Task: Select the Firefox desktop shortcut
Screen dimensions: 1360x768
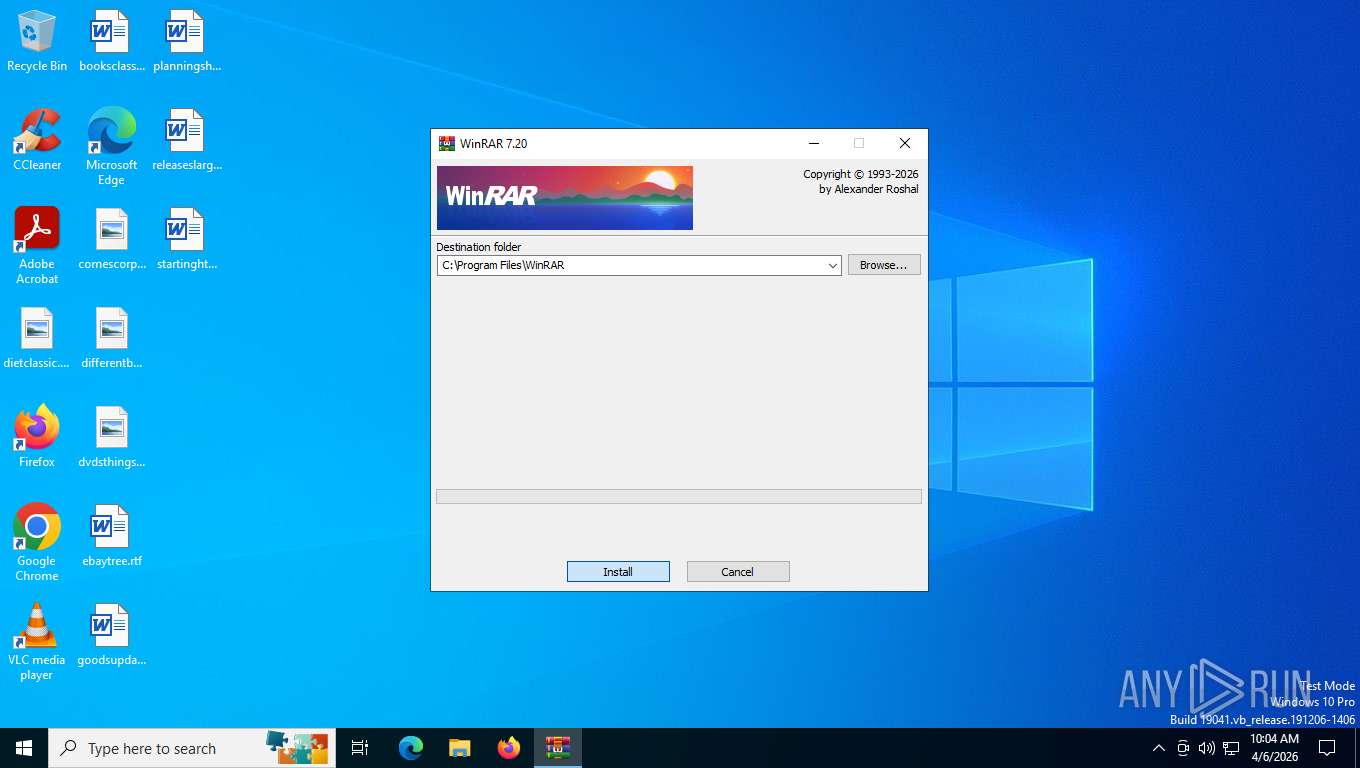Action: point(37,437)
